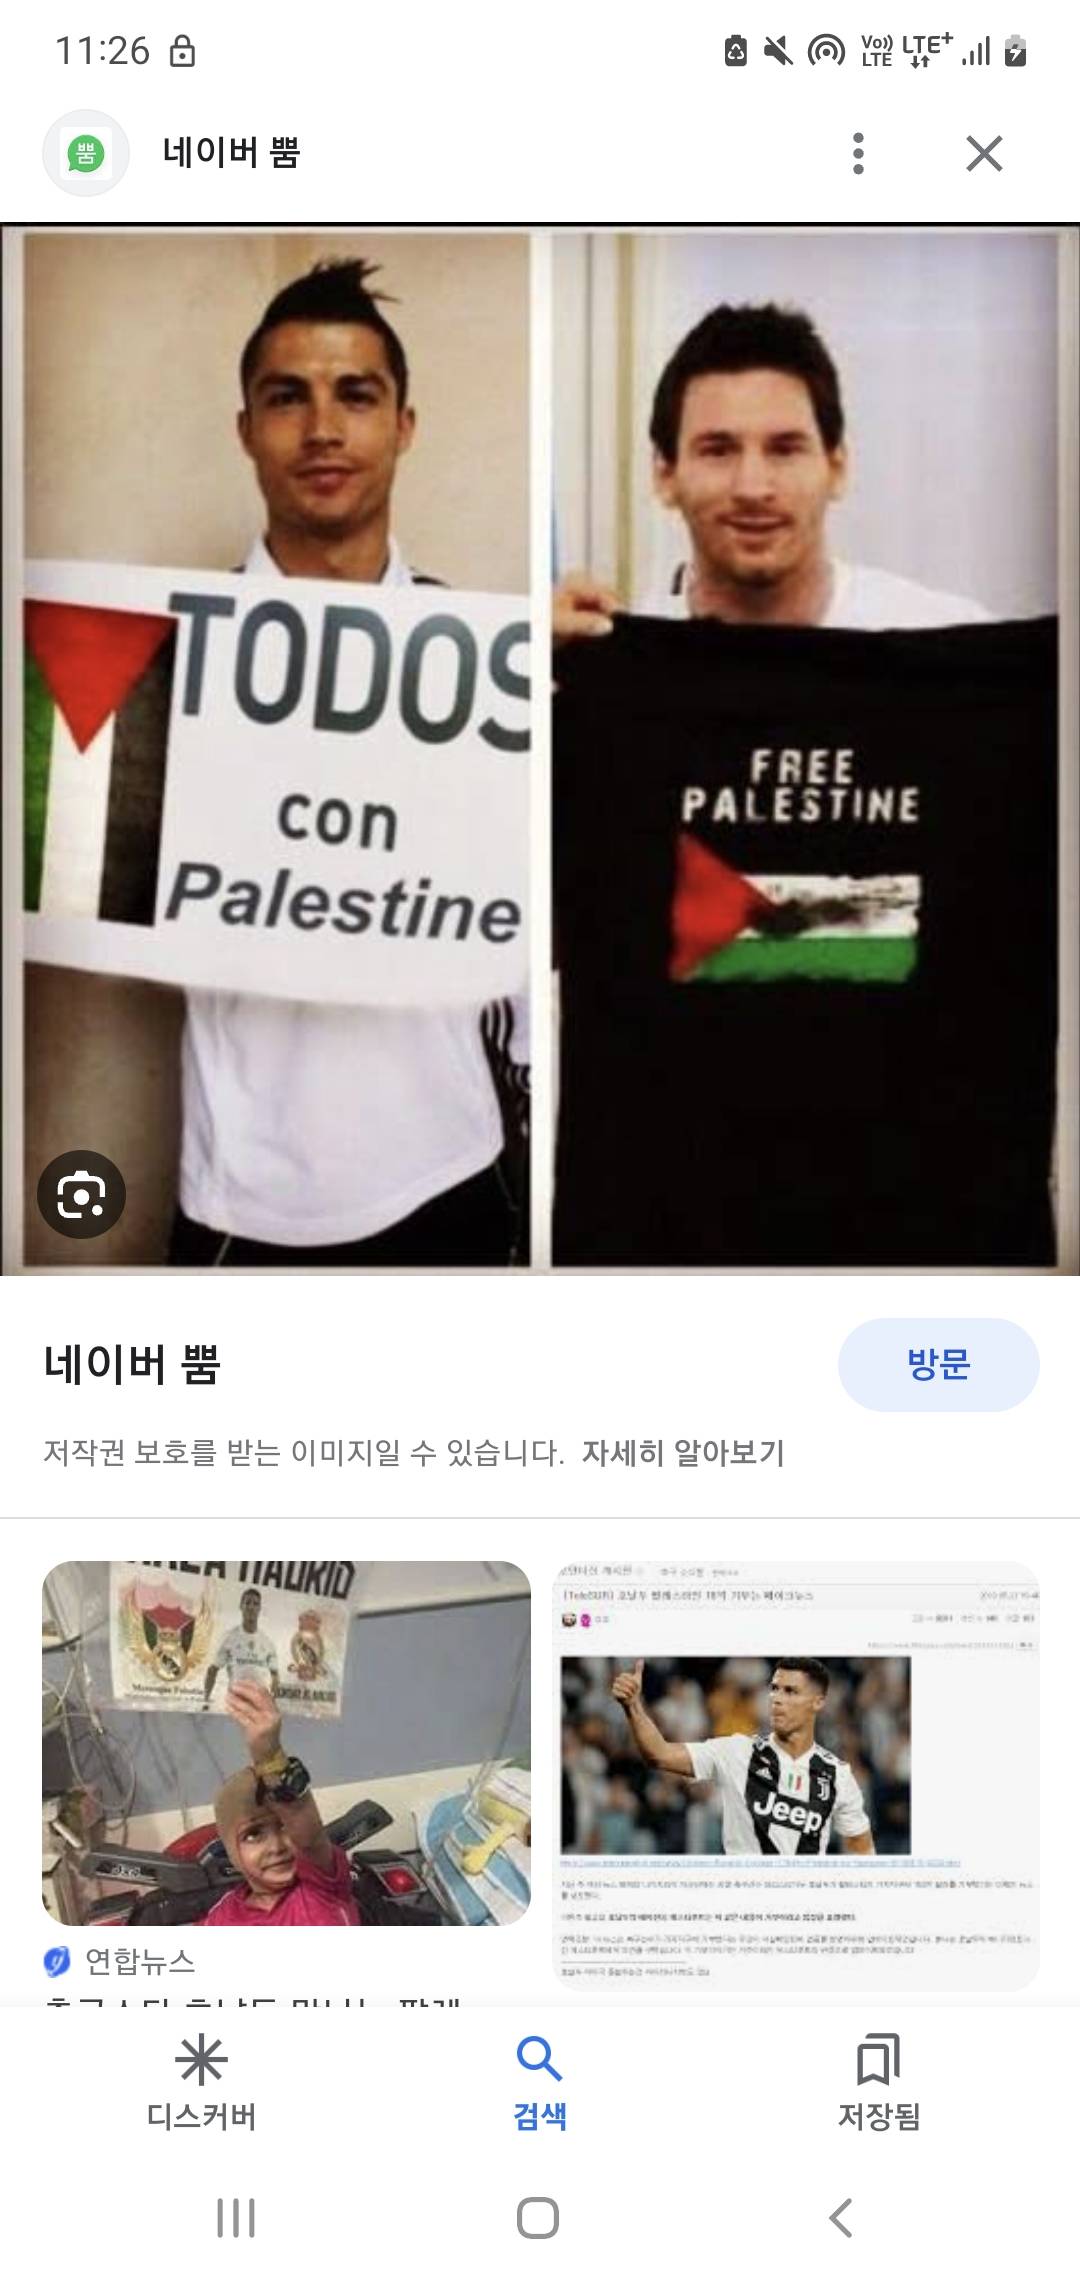The width and height of the screenshot is (1080, 2280).
Task: Tap the battery icon in status bar
Action: click(x=1015, y=50)
